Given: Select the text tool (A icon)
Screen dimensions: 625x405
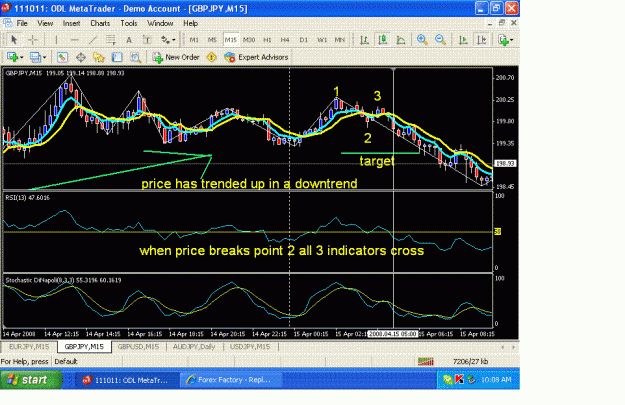Looking at the screenshot, I should coord(129,40).
